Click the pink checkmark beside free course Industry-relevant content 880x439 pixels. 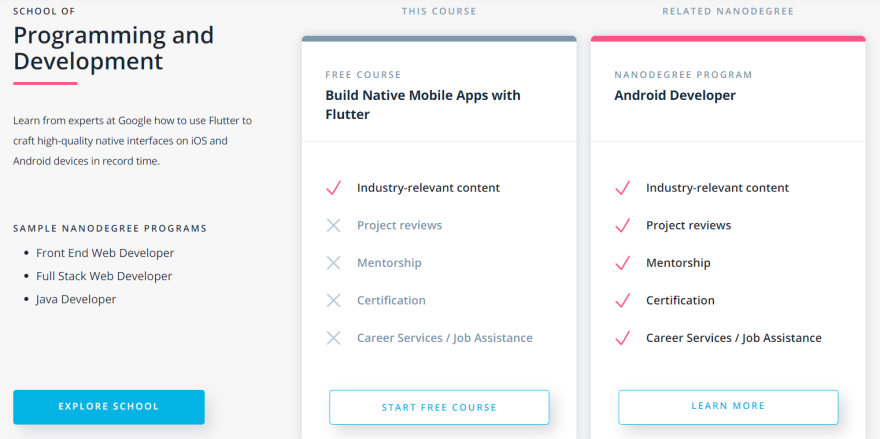tap(334, 188)
